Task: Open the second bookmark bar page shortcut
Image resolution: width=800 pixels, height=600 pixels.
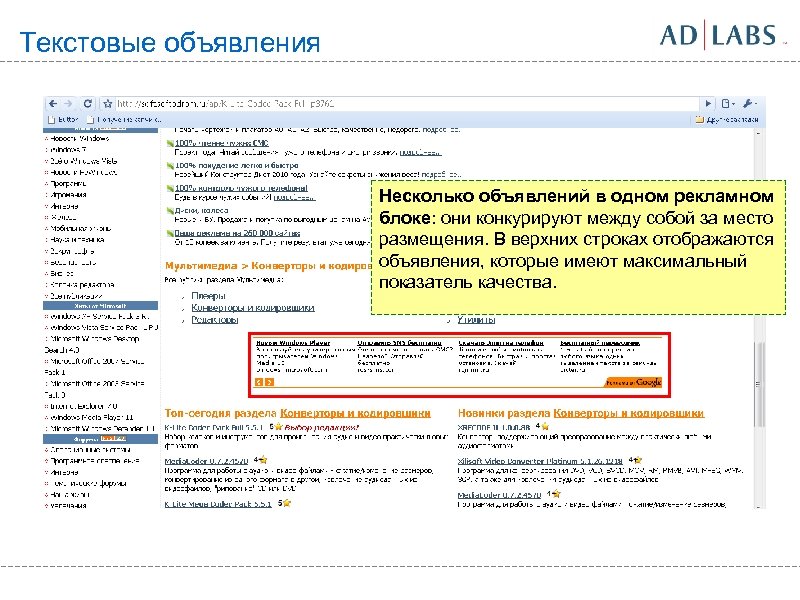Action: click(x=124, y=119)
